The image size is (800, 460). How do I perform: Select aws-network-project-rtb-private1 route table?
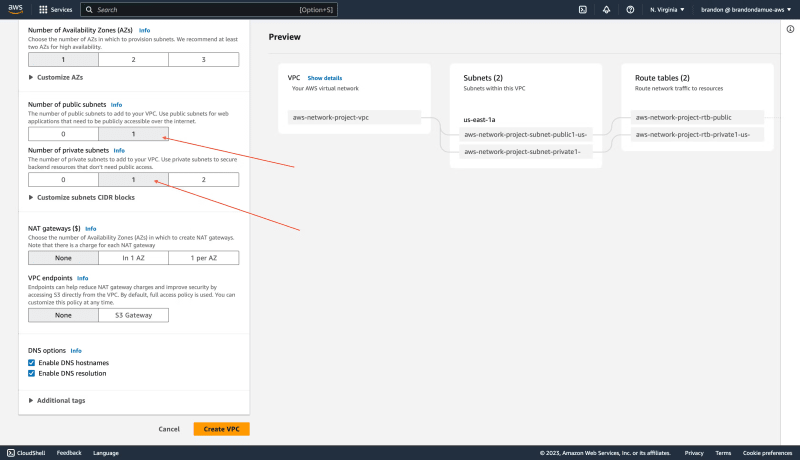click(697, 135)
